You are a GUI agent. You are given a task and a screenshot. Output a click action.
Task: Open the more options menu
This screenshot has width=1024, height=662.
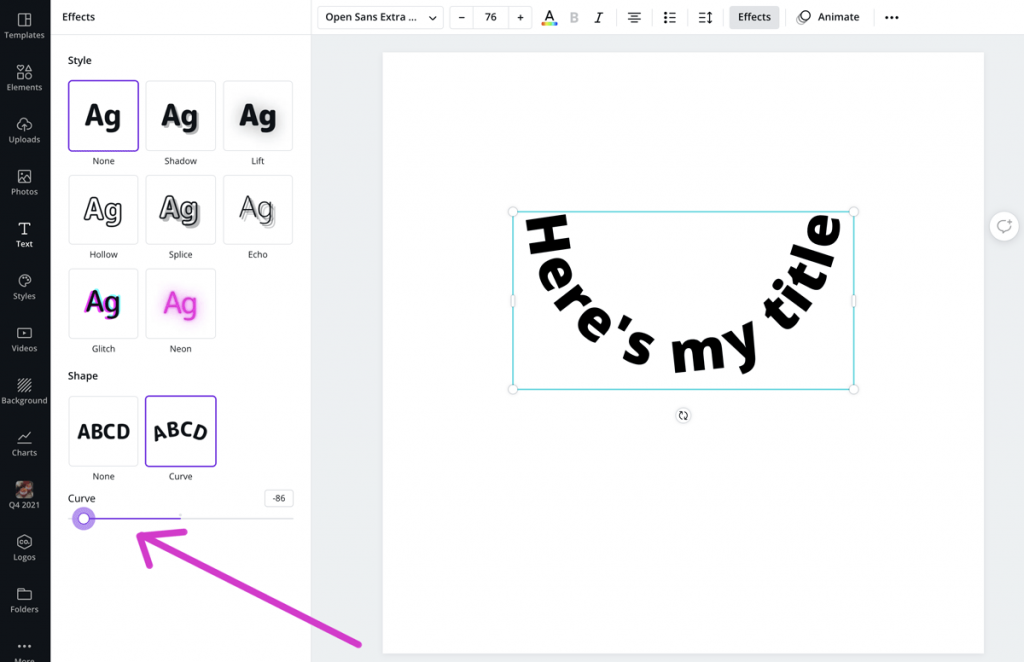coord(891,17)
